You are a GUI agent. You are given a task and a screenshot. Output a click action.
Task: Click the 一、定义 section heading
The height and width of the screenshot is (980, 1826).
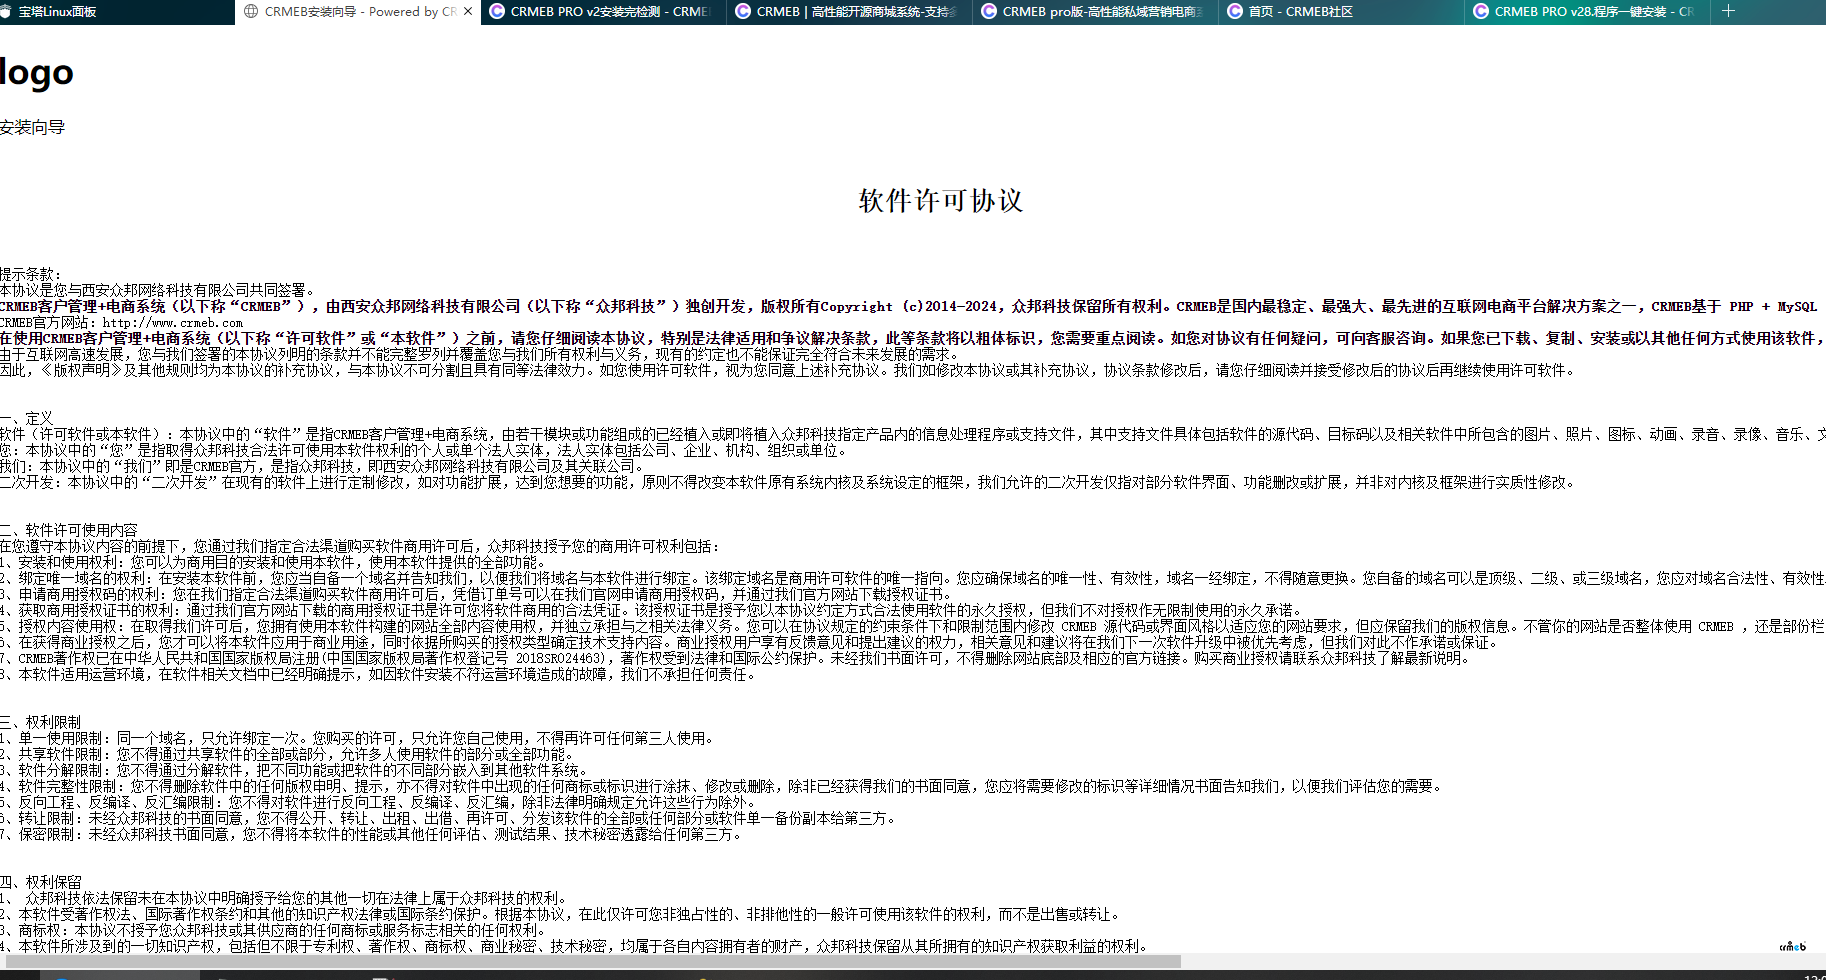tap(26, 418)
